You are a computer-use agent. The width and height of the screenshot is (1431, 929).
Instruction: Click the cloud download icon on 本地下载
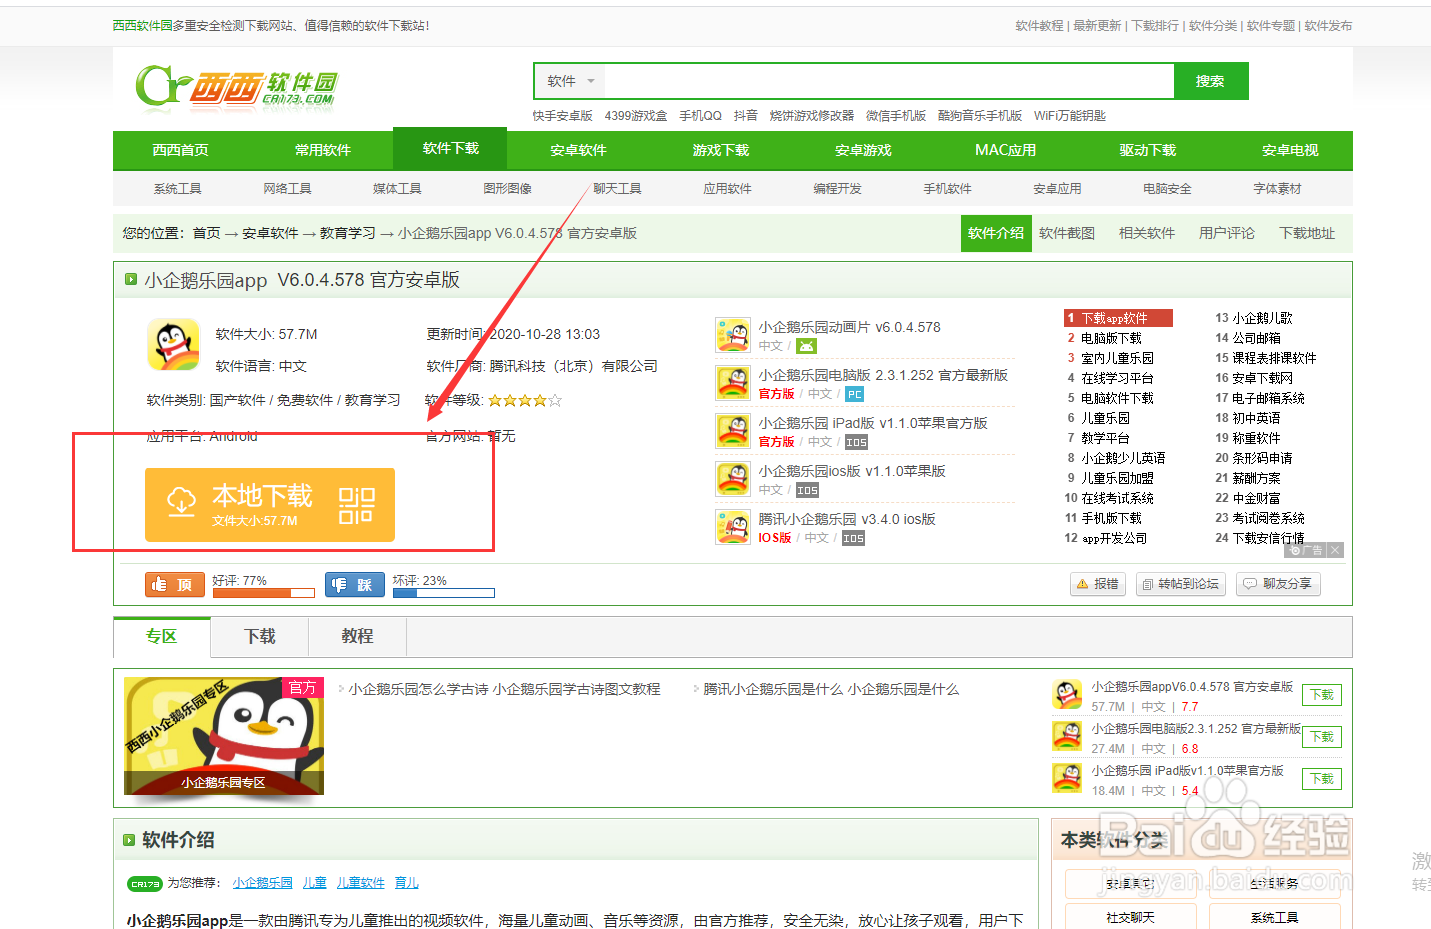pos(181,502)
